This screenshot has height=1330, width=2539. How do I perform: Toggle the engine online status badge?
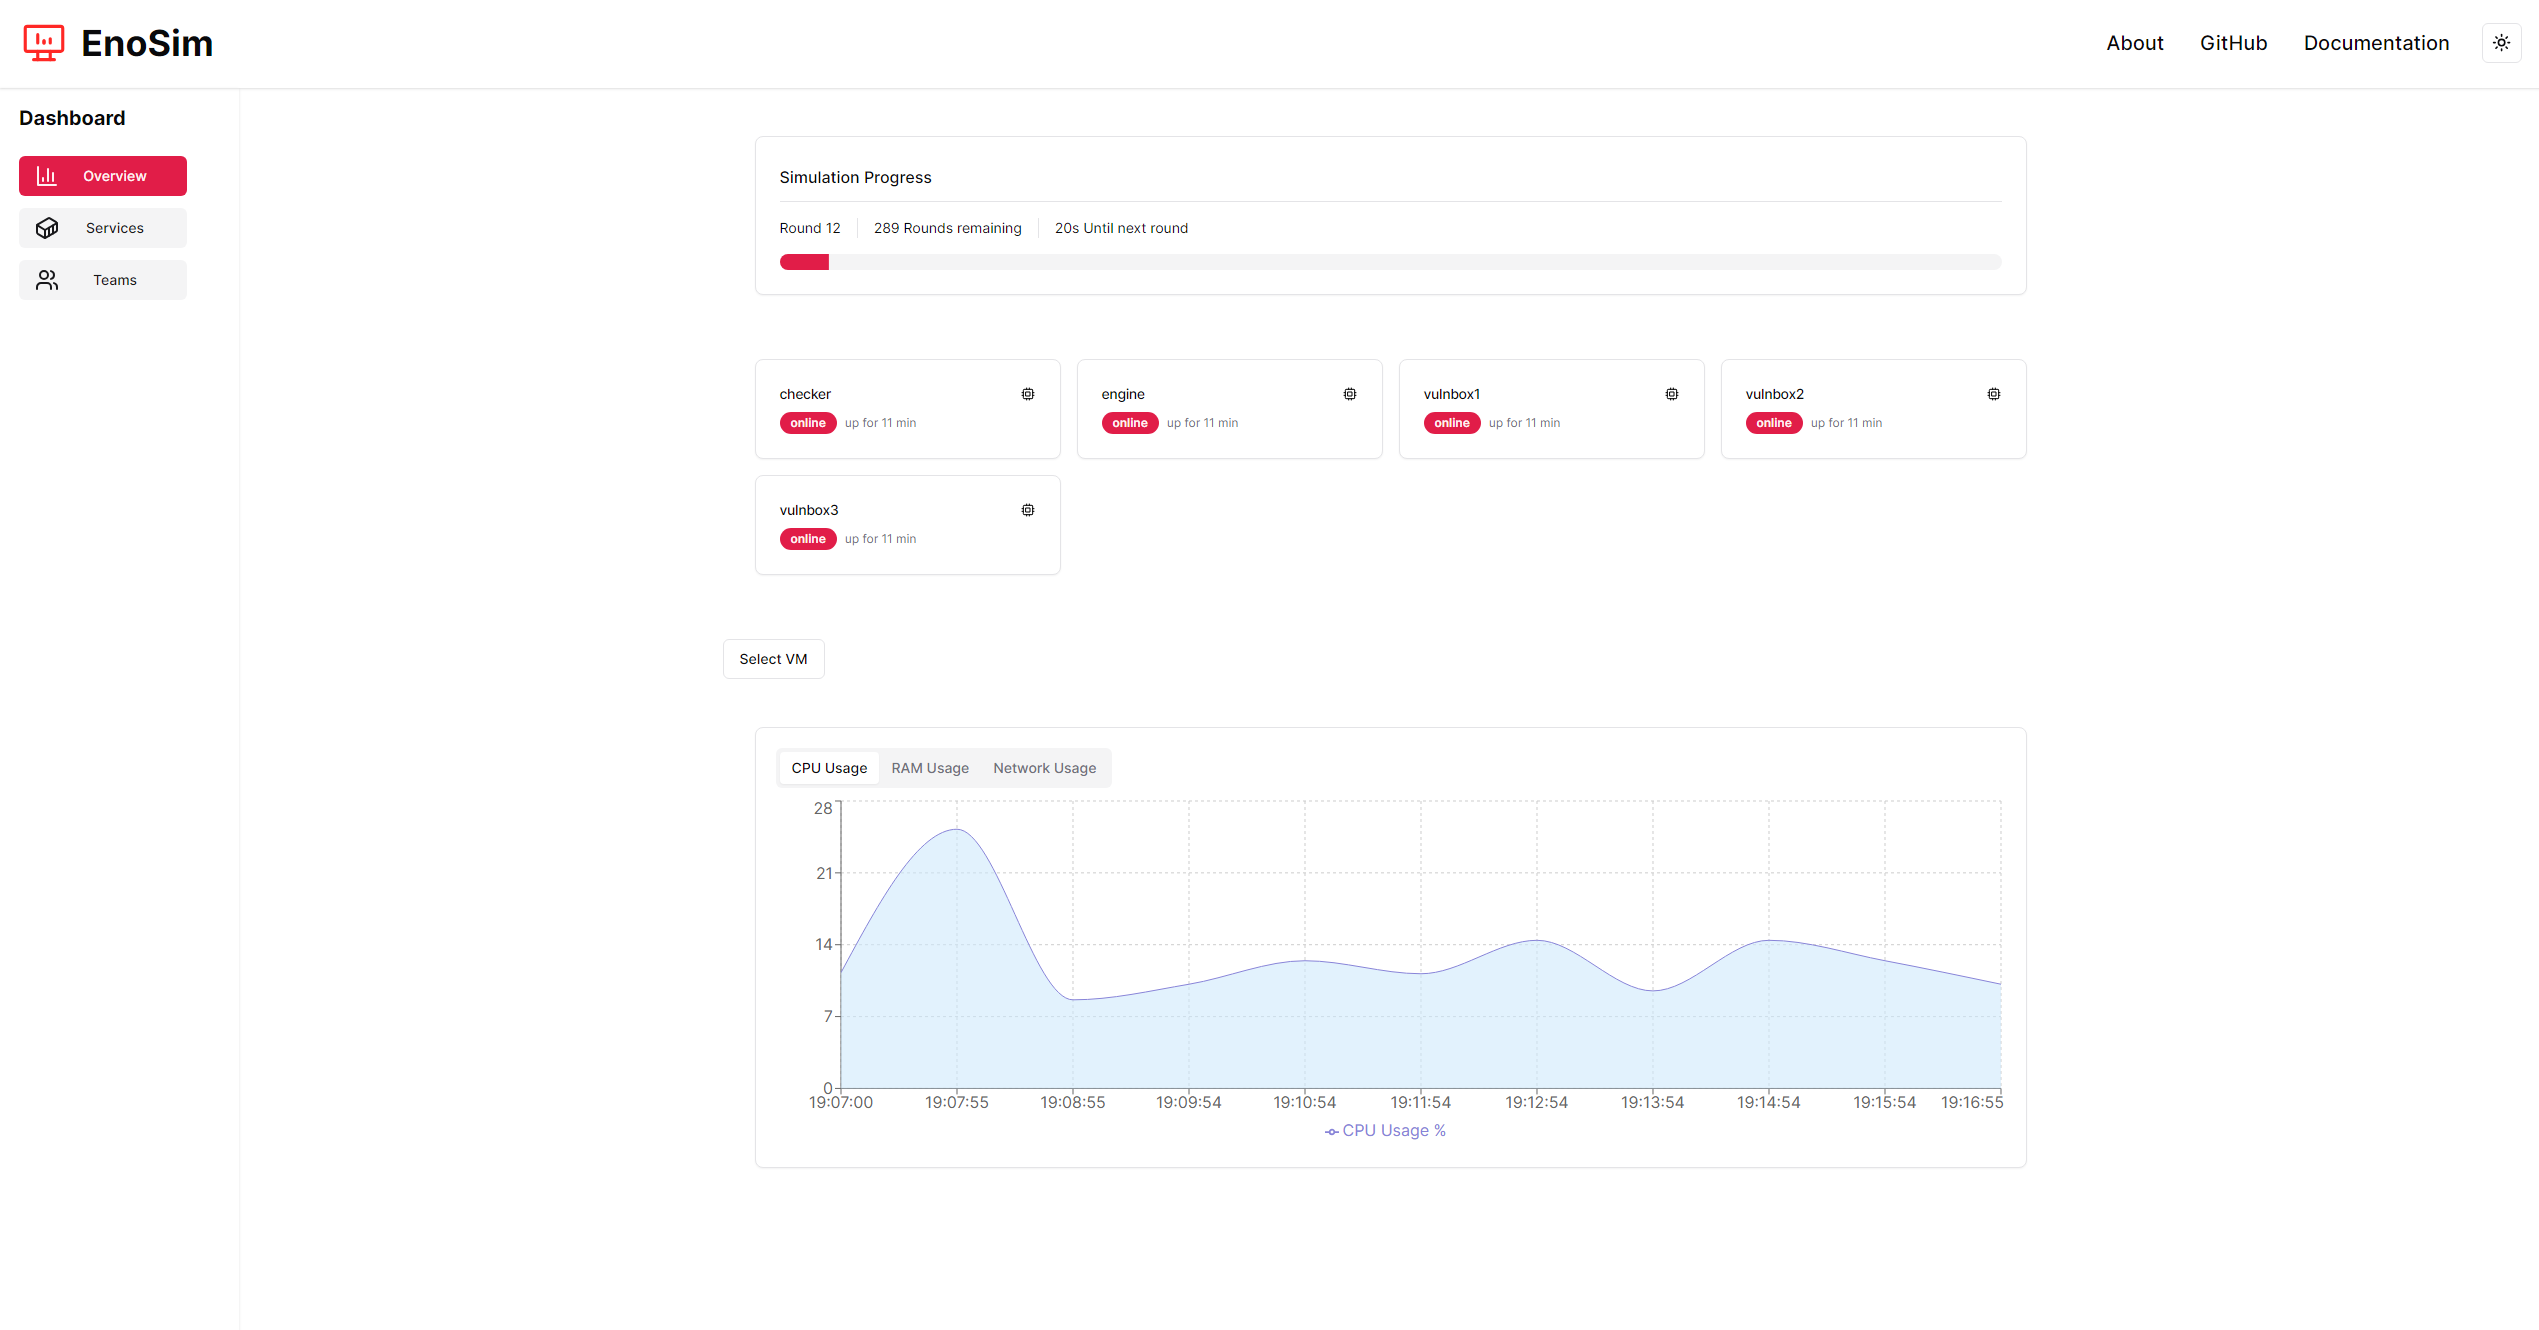[x=1128, y=423]
